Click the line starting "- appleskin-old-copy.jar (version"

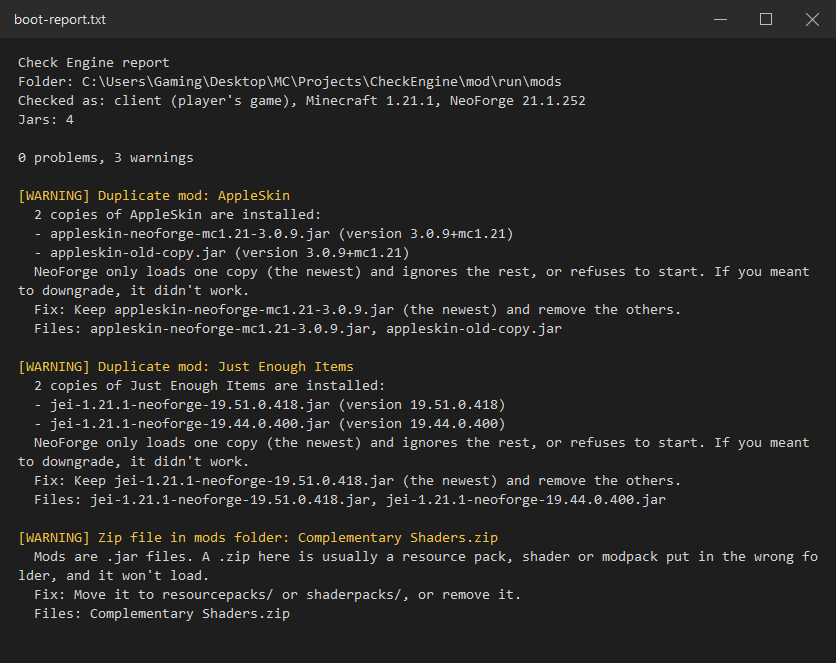tap(222, 253)
